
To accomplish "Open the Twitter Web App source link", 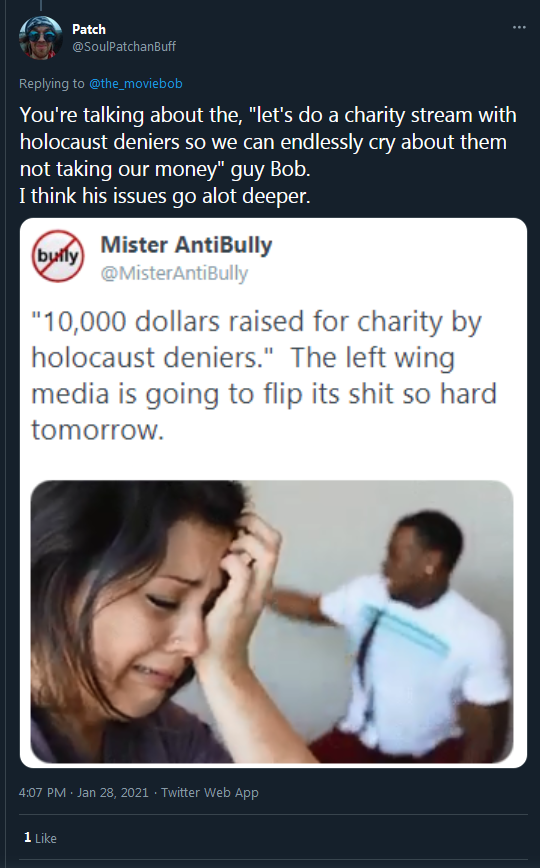I will (209, 793).
